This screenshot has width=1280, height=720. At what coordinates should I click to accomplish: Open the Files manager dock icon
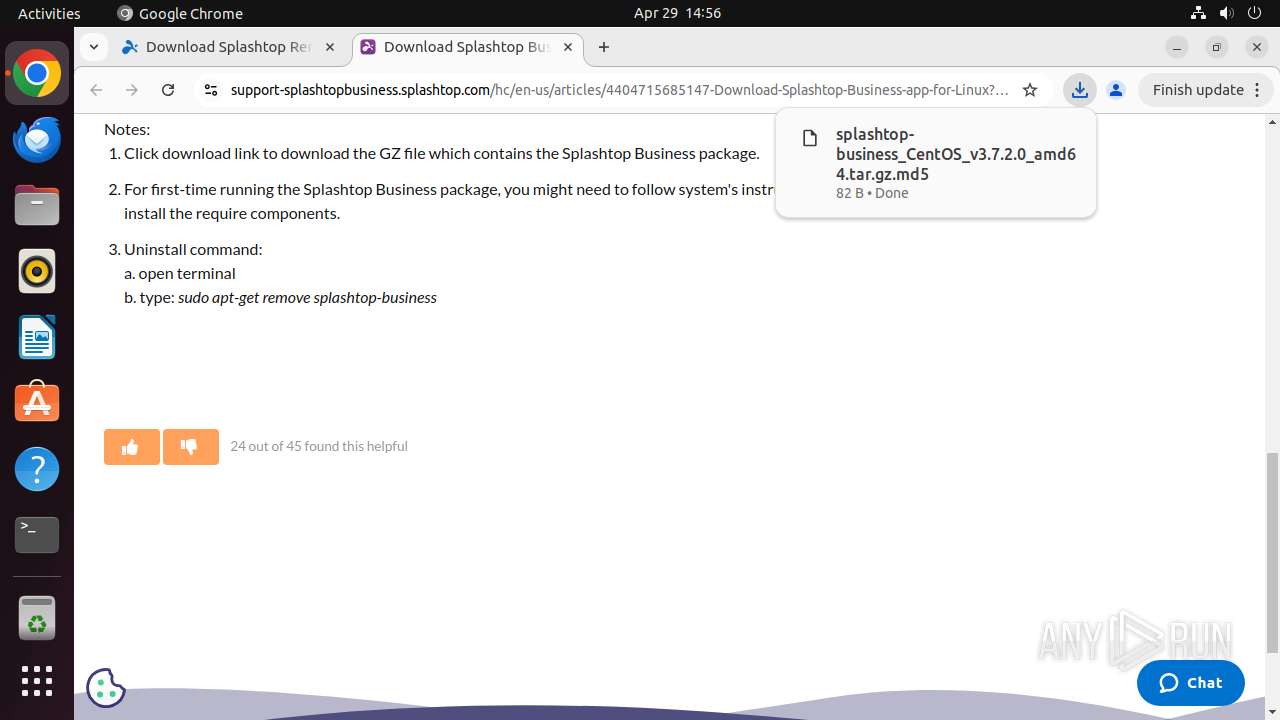pos(37,206)
